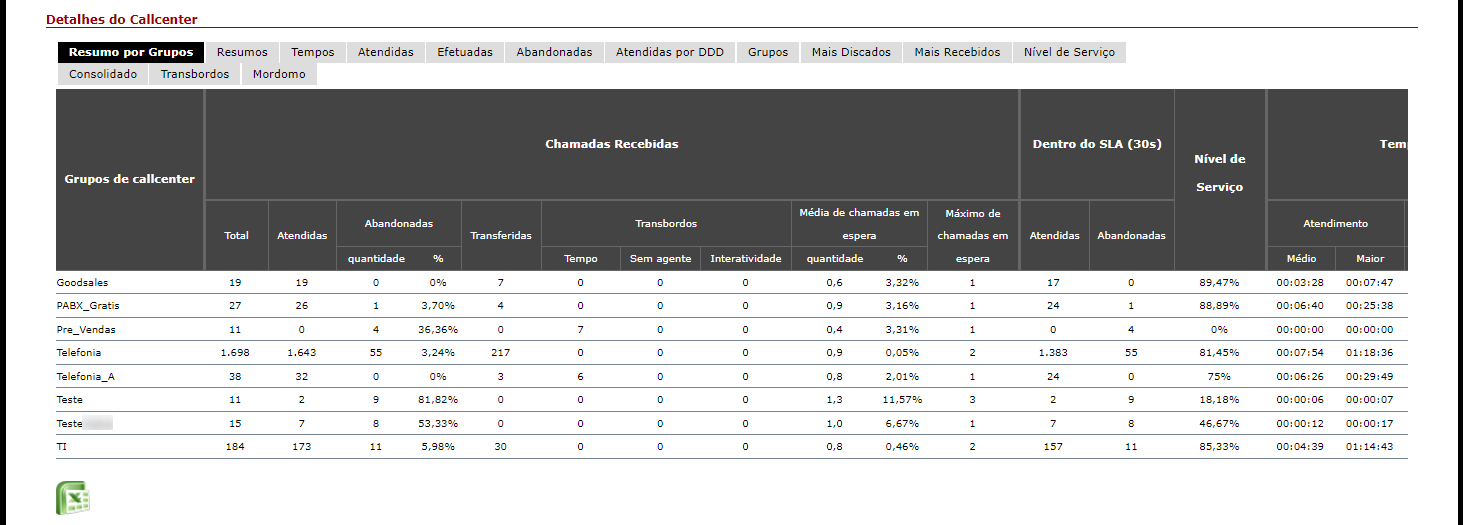Screen dimensions: 1463x525
Task: Click the Atendimento column header
Action: tap(1335, 224)
